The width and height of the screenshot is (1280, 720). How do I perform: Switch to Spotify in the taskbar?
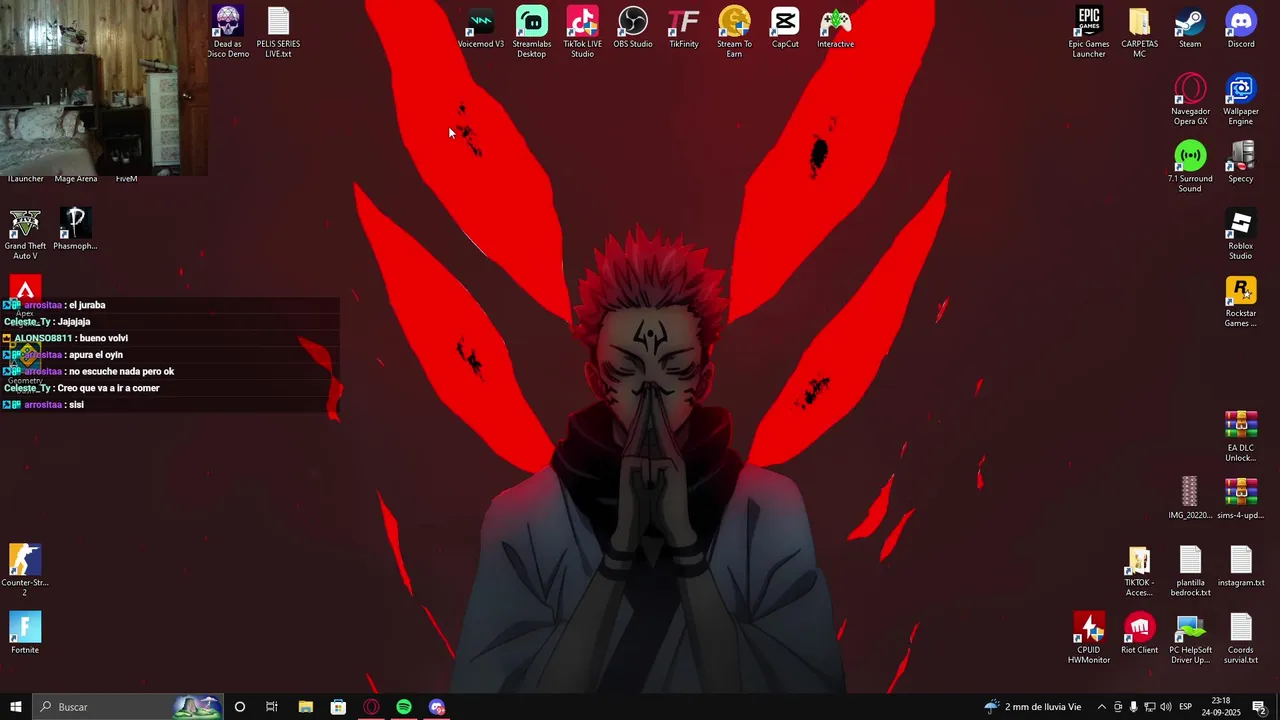(404, 707)
